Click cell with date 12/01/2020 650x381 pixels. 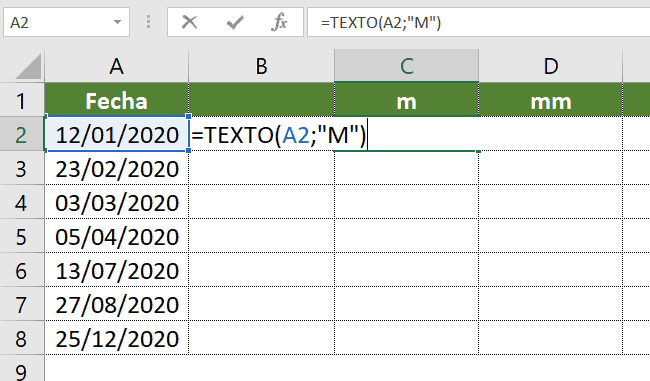click(117, 134)
